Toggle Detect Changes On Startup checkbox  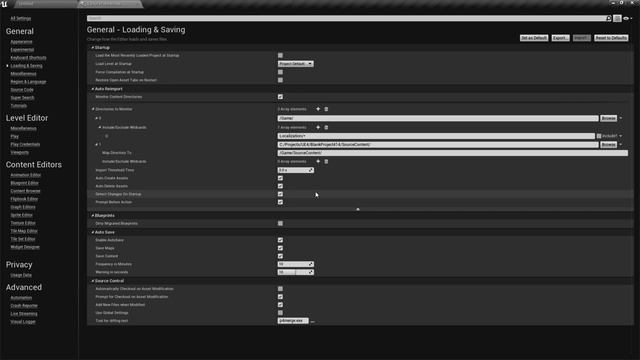[280, 194]
